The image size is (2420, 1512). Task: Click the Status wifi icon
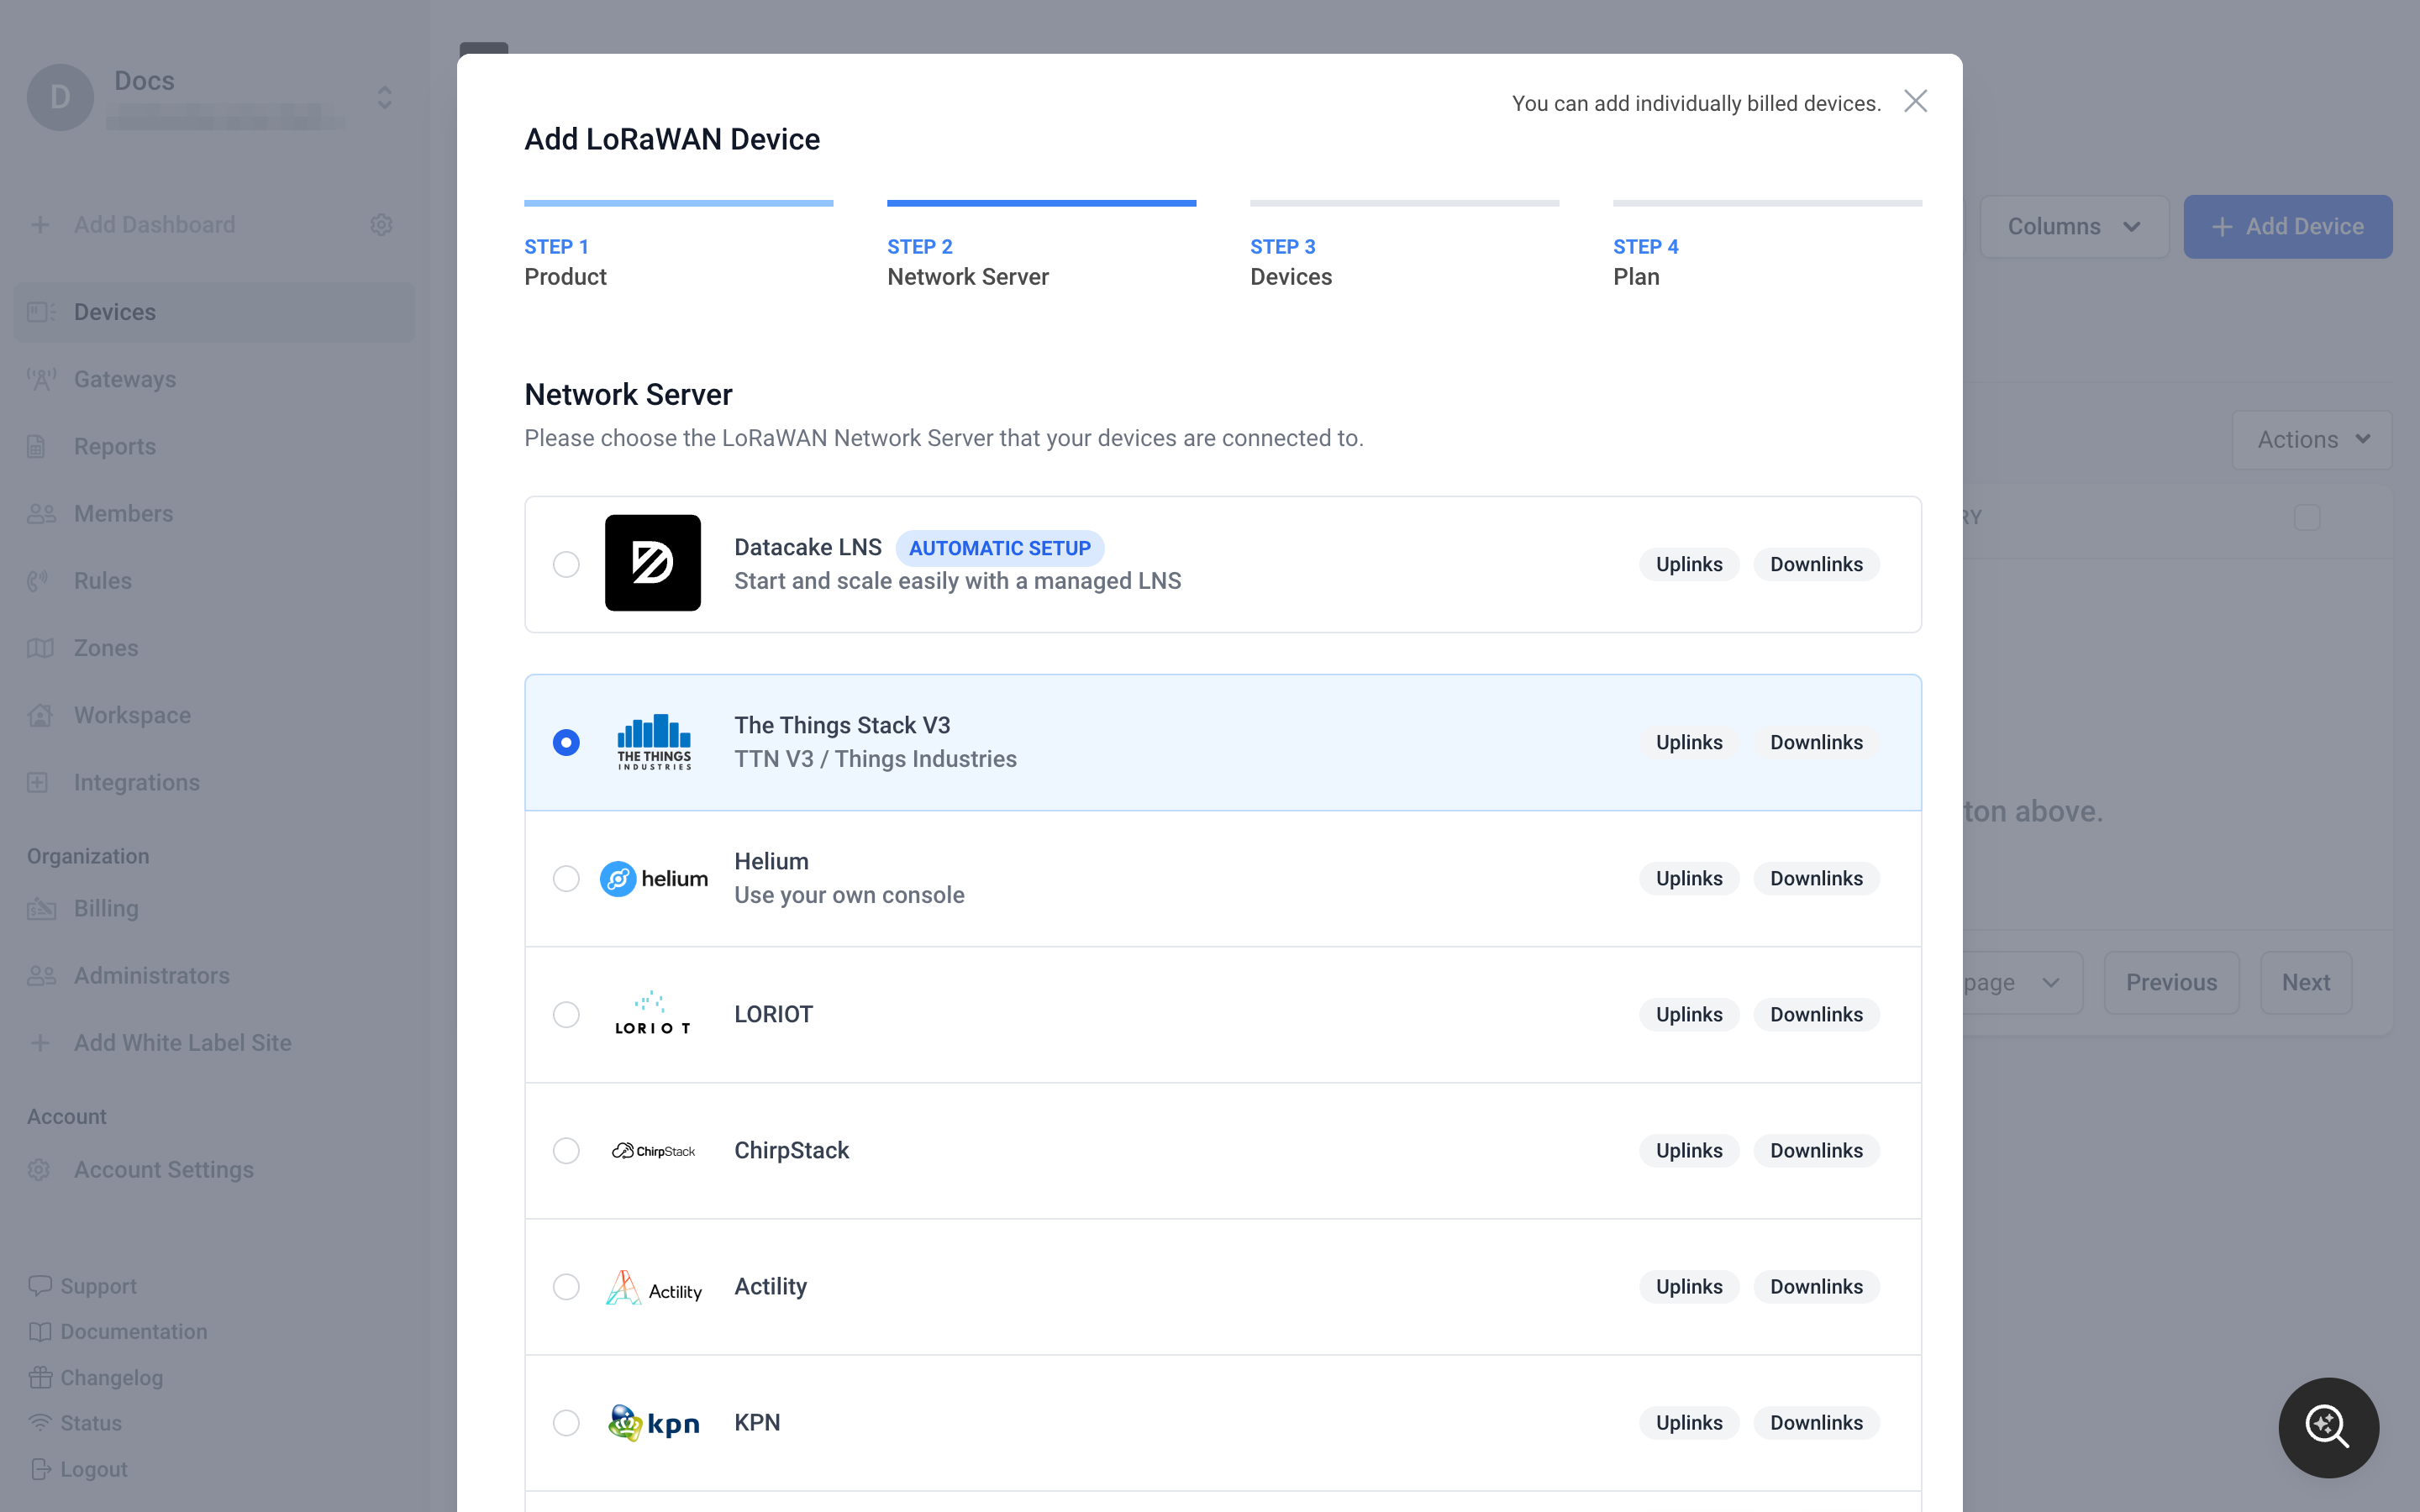coord(40,1422)
